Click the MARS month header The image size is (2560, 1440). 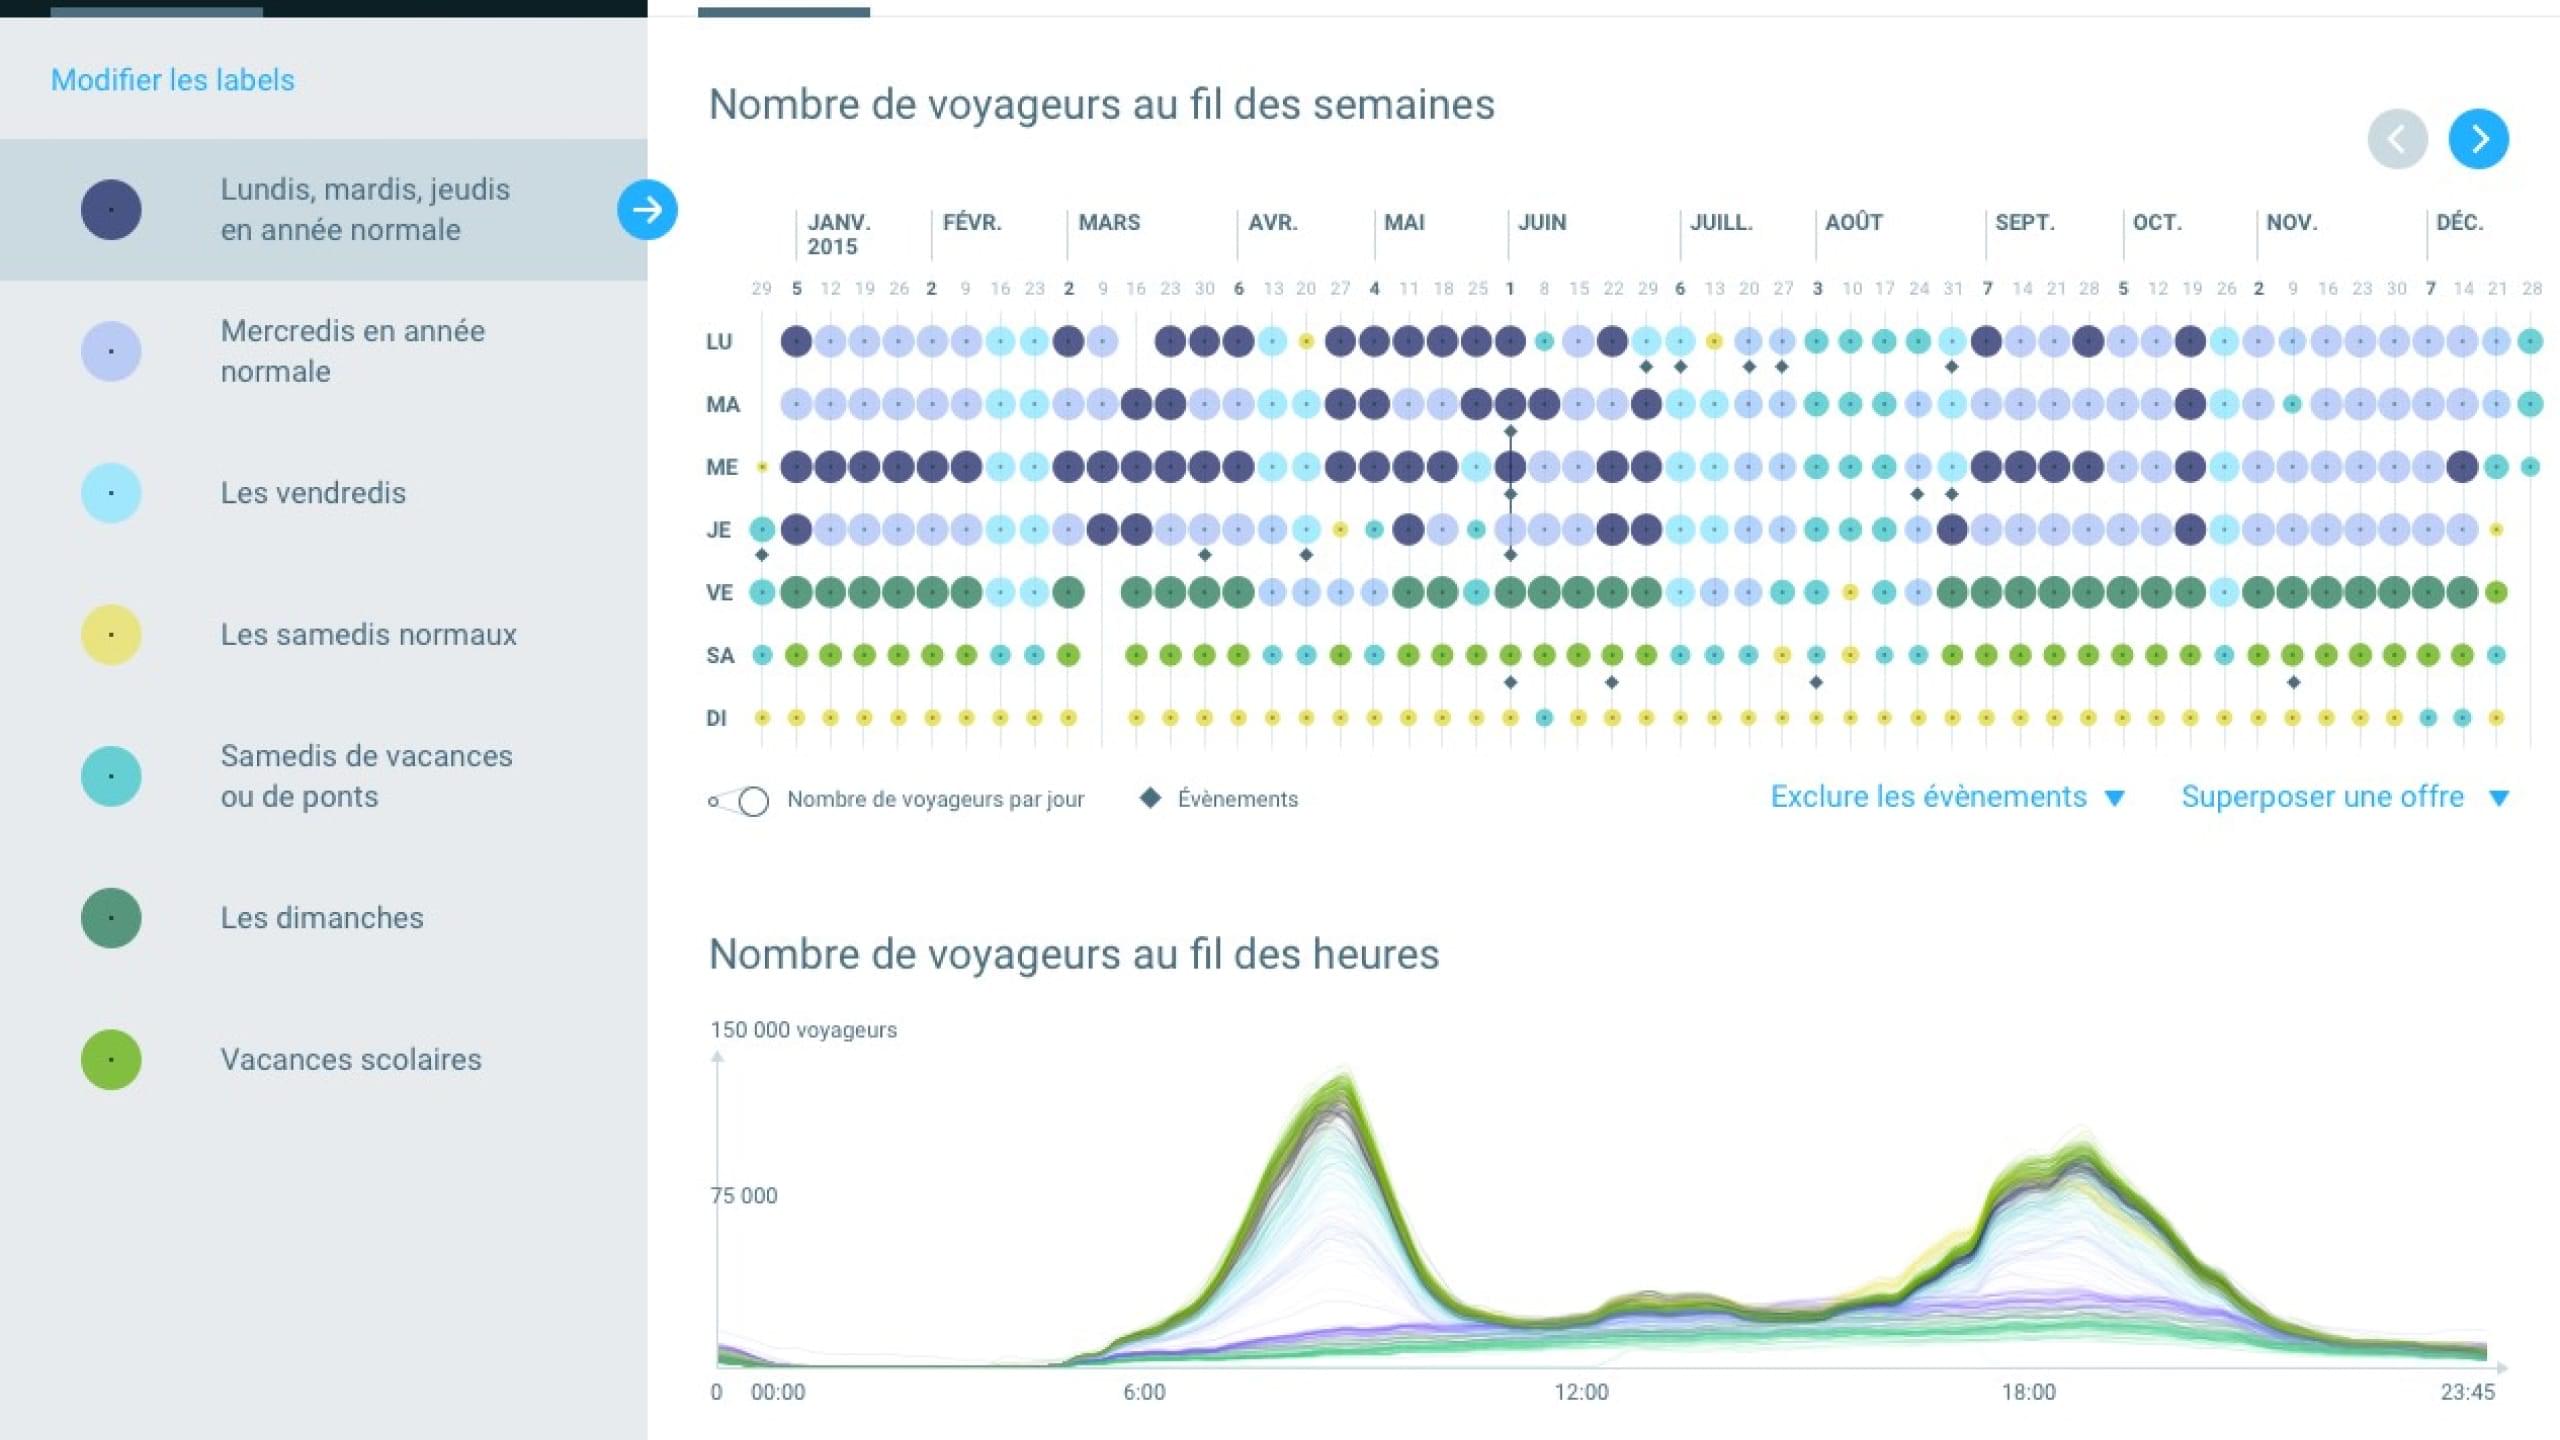click(1109, 222)
